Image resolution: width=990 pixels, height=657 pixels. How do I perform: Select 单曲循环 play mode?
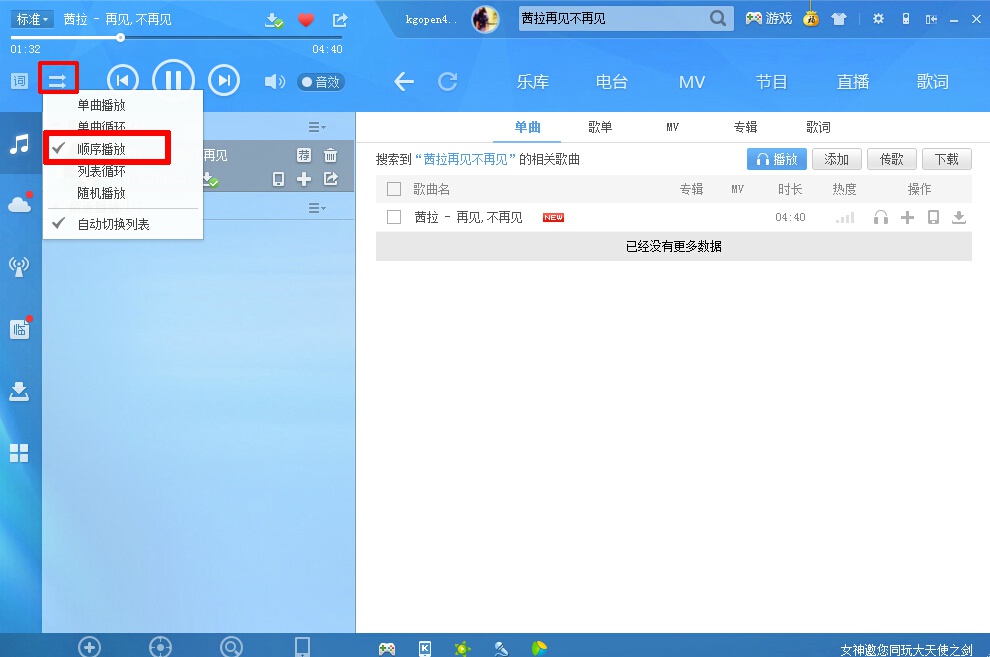coord(101,126)
